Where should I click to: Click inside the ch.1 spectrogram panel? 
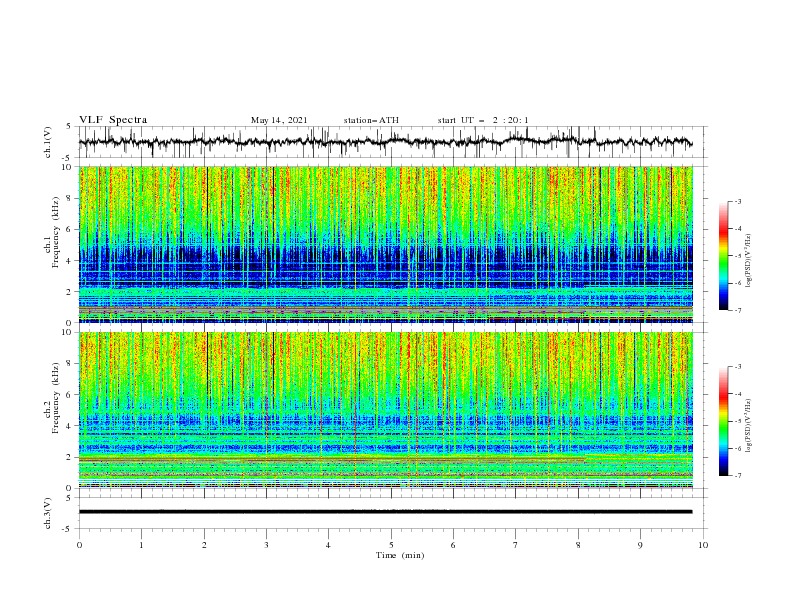[385, 244]
